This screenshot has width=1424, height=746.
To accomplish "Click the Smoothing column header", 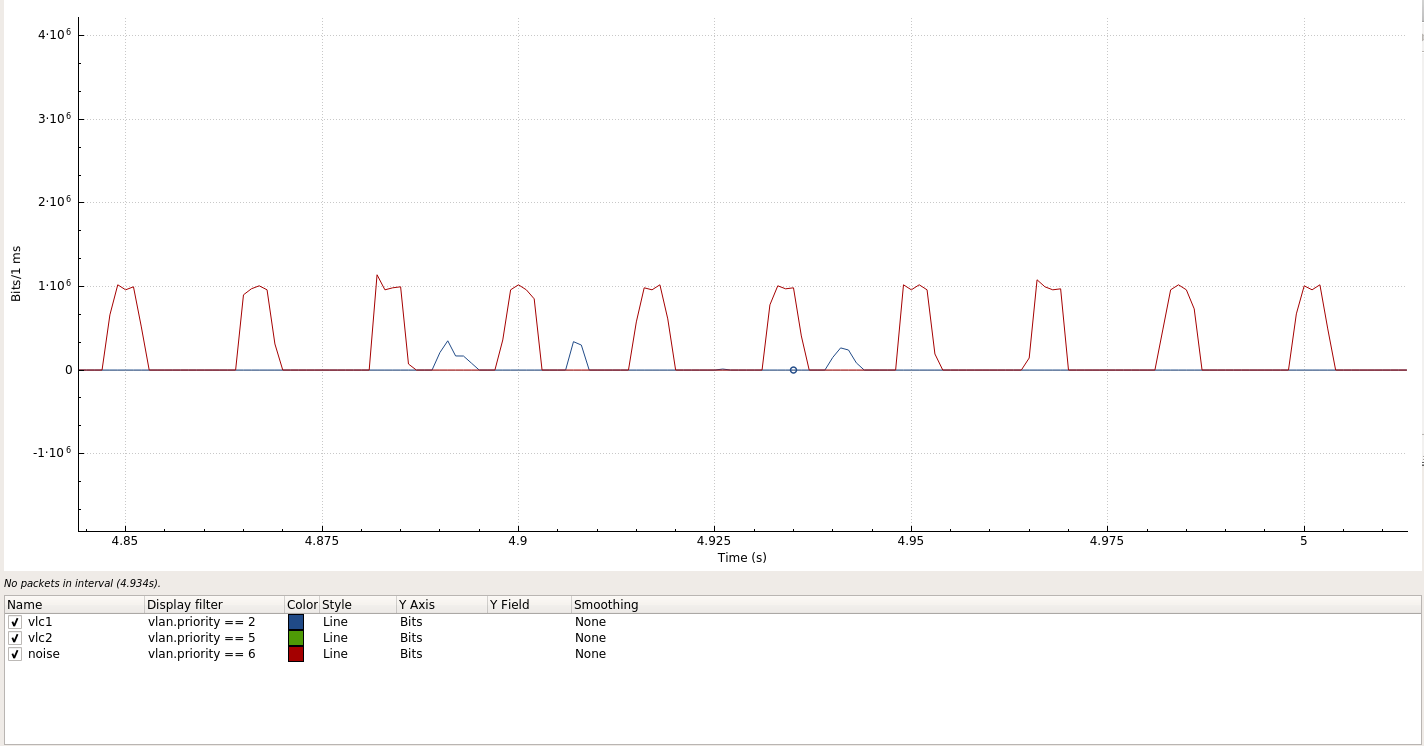I will click(x=995, y=605).
